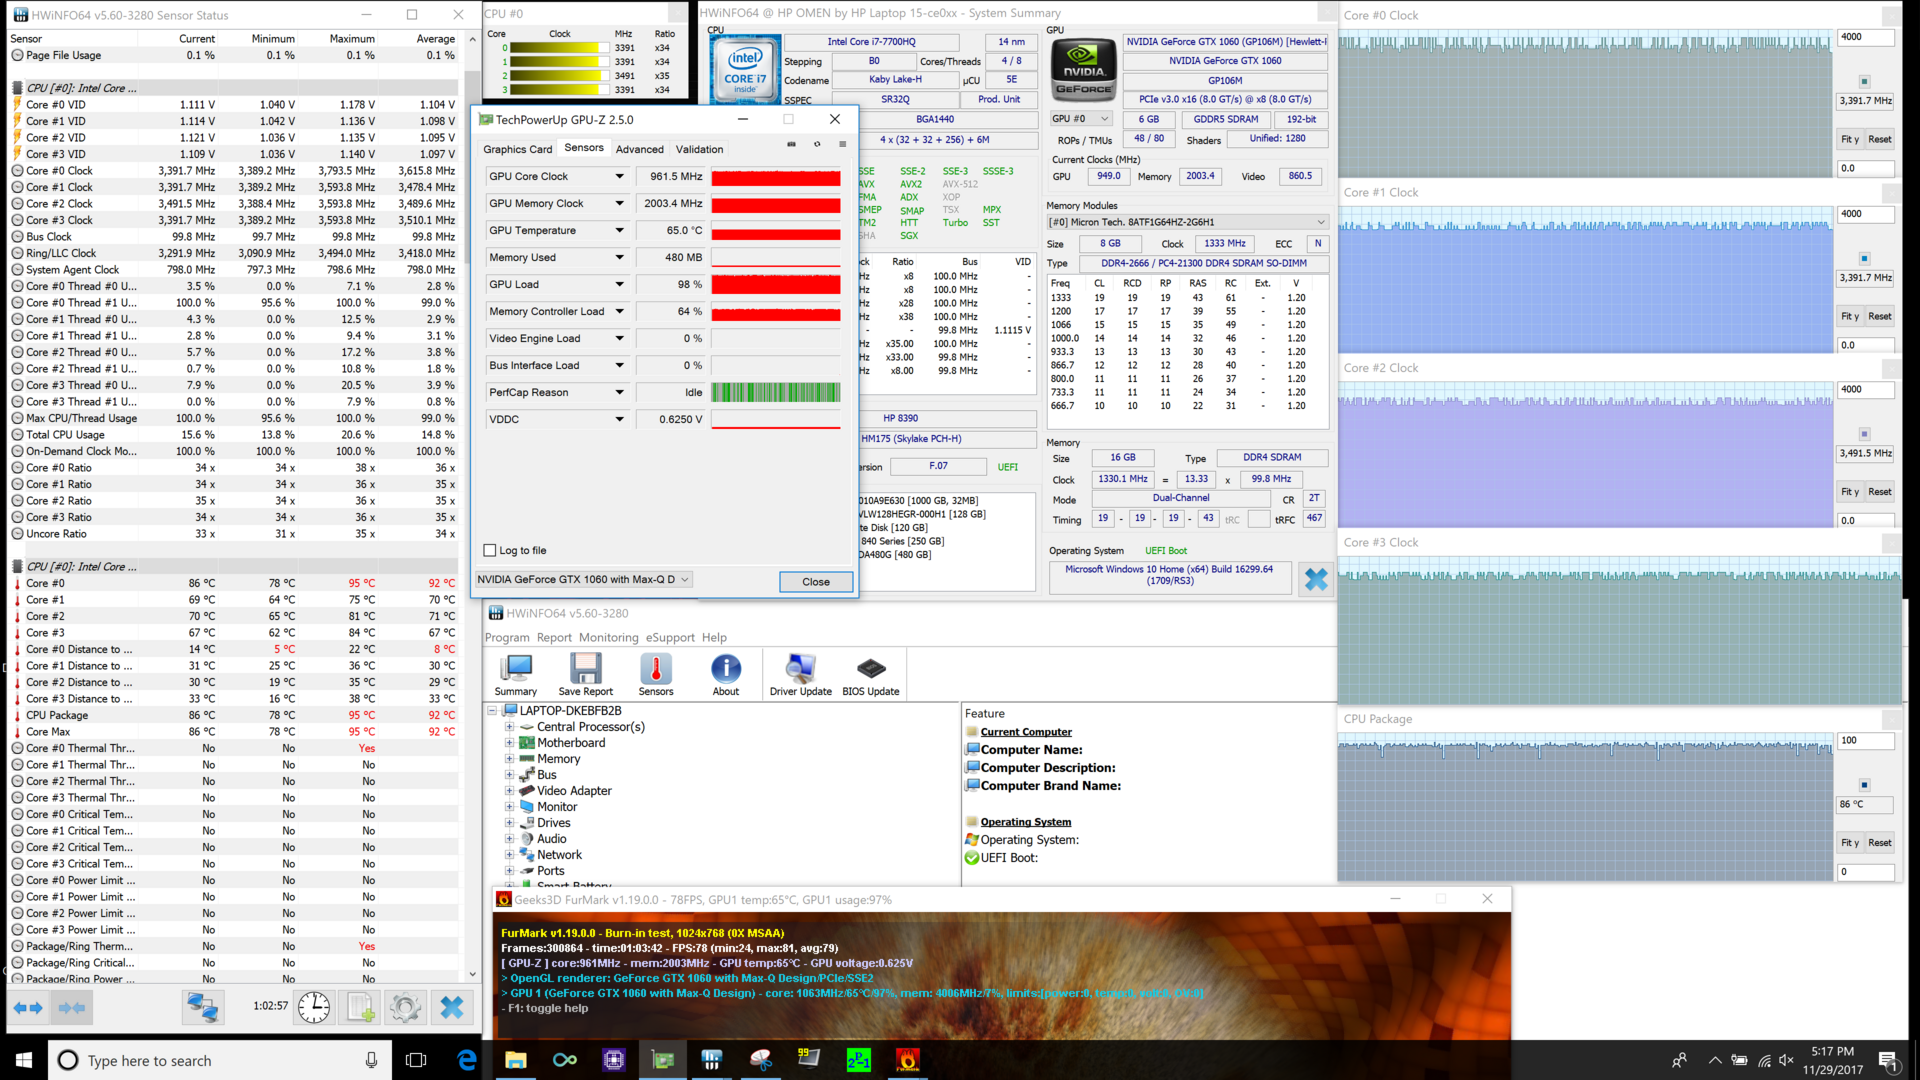Viewport: 1920px width, 1080px height.
Task: Click the Core #0 Clock graph maximum value field
Action: [1866, 37]
